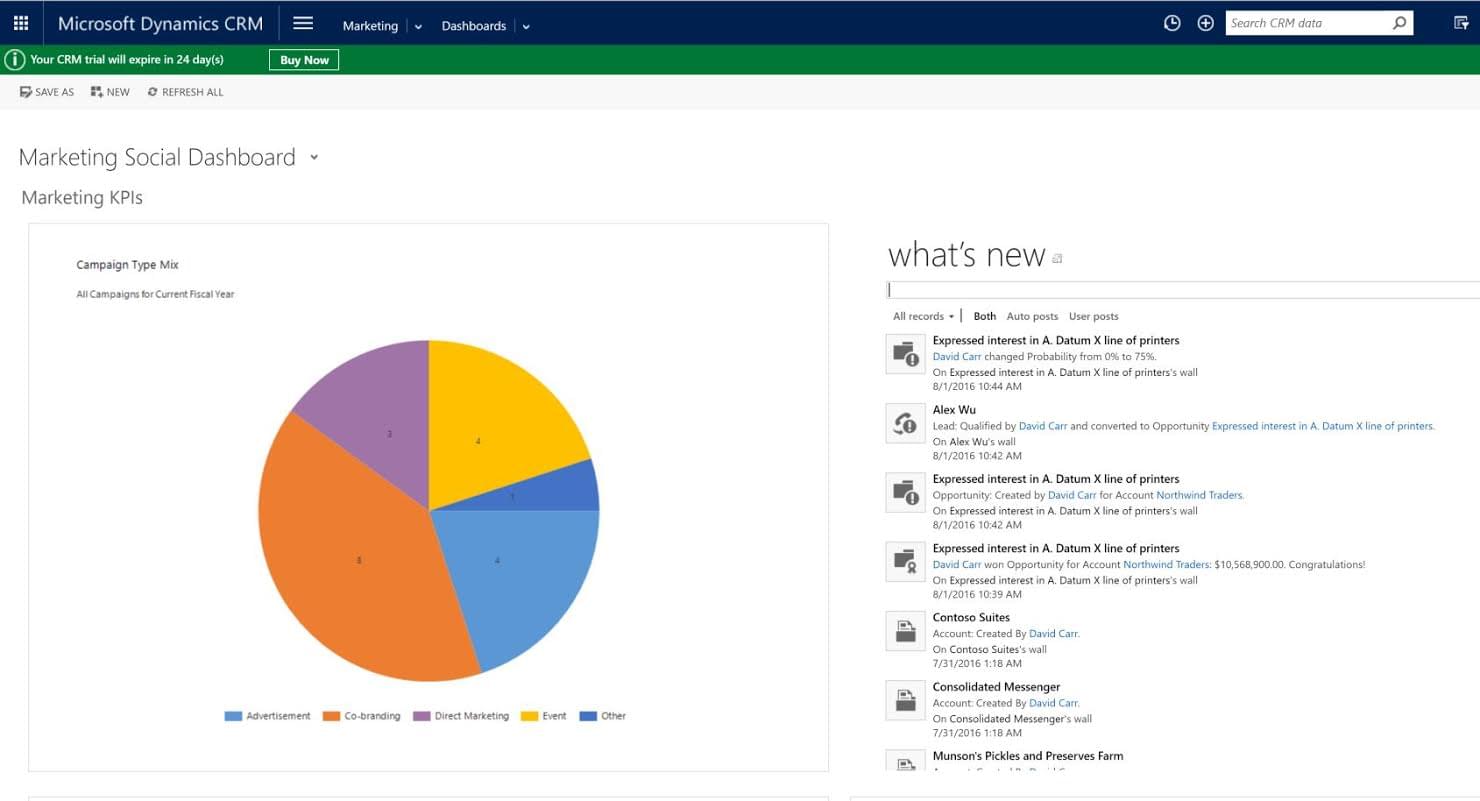Select the User posts filter tab
This screenshot has height=801, width=1480.
pos(1094,316)
